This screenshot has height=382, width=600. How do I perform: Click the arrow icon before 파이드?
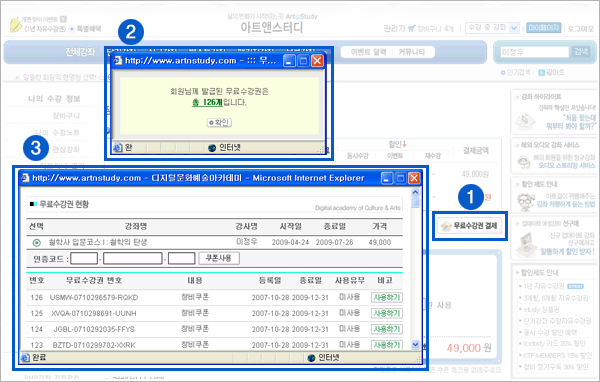tap(541, 72)
